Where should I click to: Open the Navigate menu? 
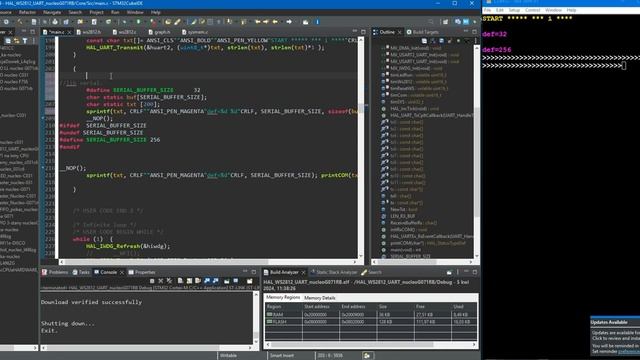(52, 12)
